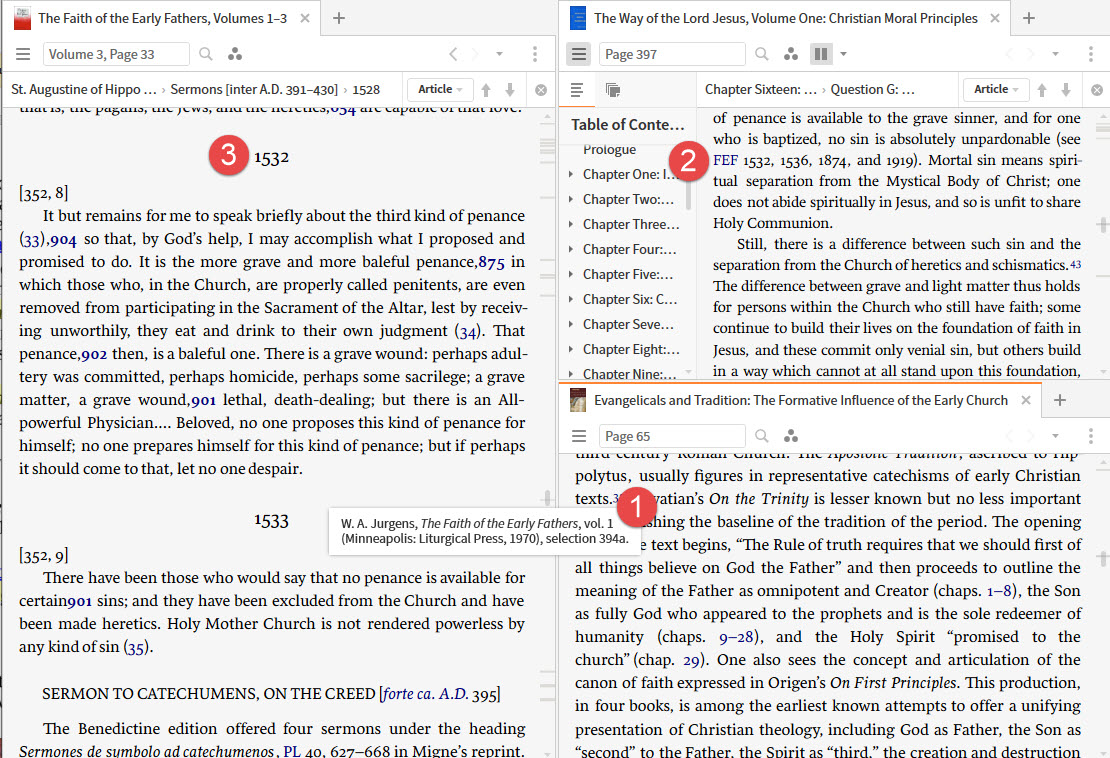Image resolution: width=1110 pixels, height=758 pixels.
Task: Go back in Faith of Early Fathers history
Action: click(453, 54)
